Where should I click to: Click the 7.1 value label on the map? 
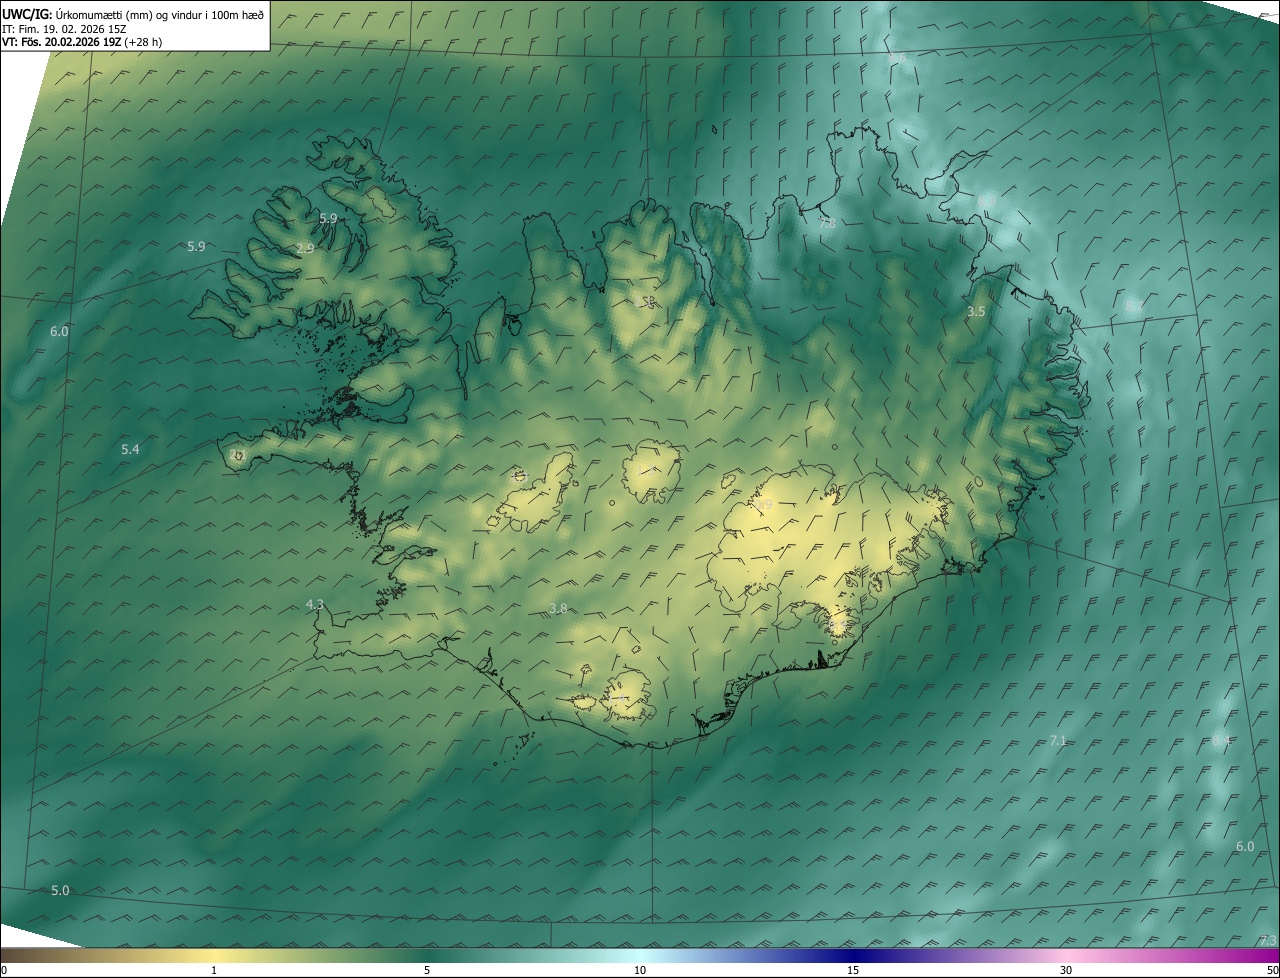coord(1058,741)
